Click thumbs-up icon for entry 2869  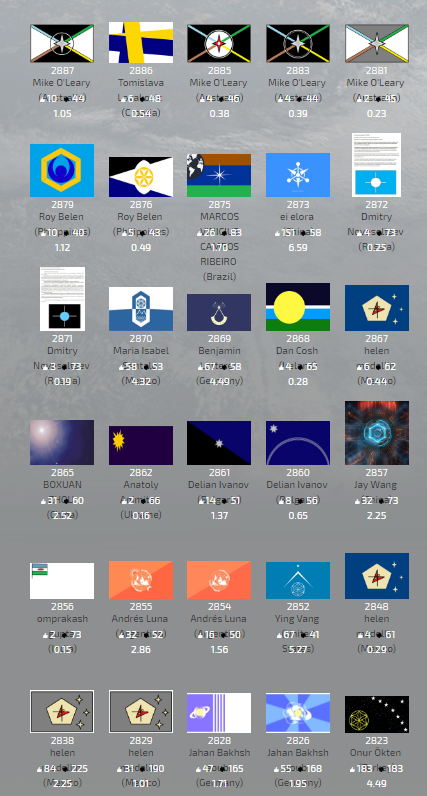pos(199,367)
